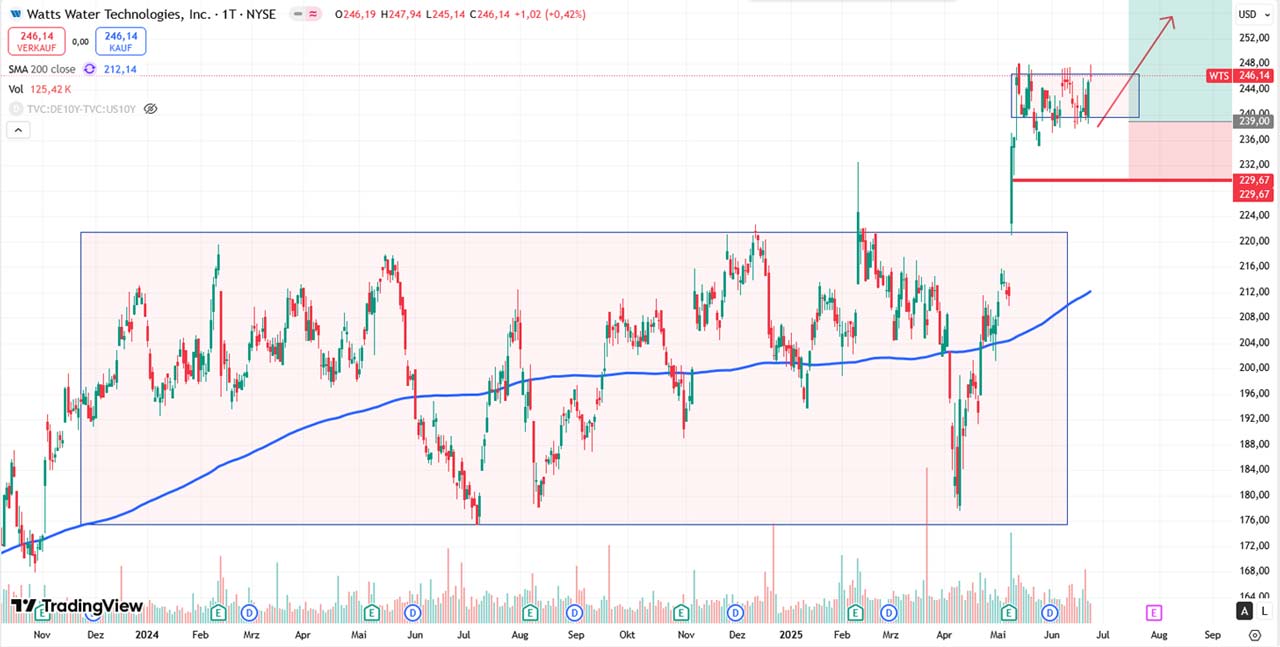Click the red VERKAUF sell button
This screenshot has height=647, width=1280.
click(x=37, y=41)
